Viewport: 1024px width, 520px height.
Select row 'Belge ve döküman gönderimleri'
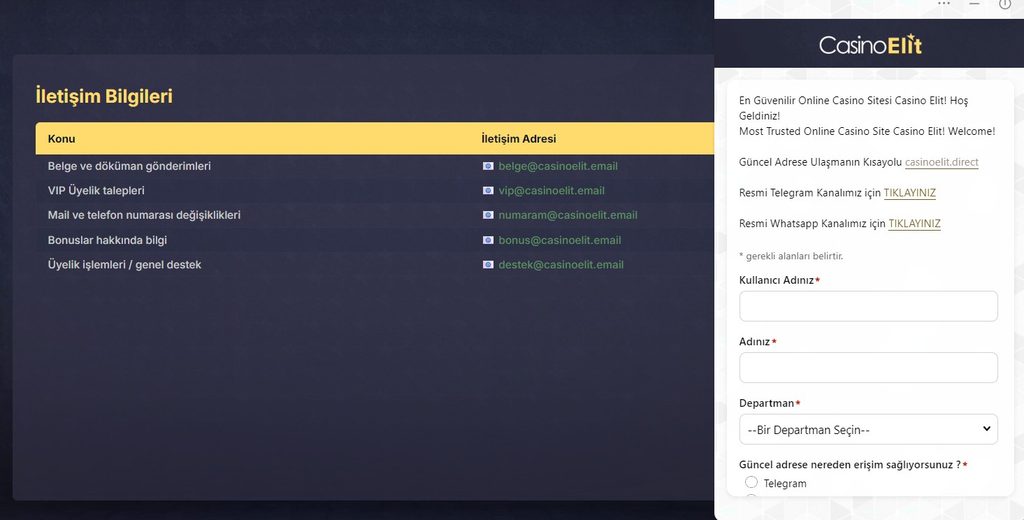[375, 166]
